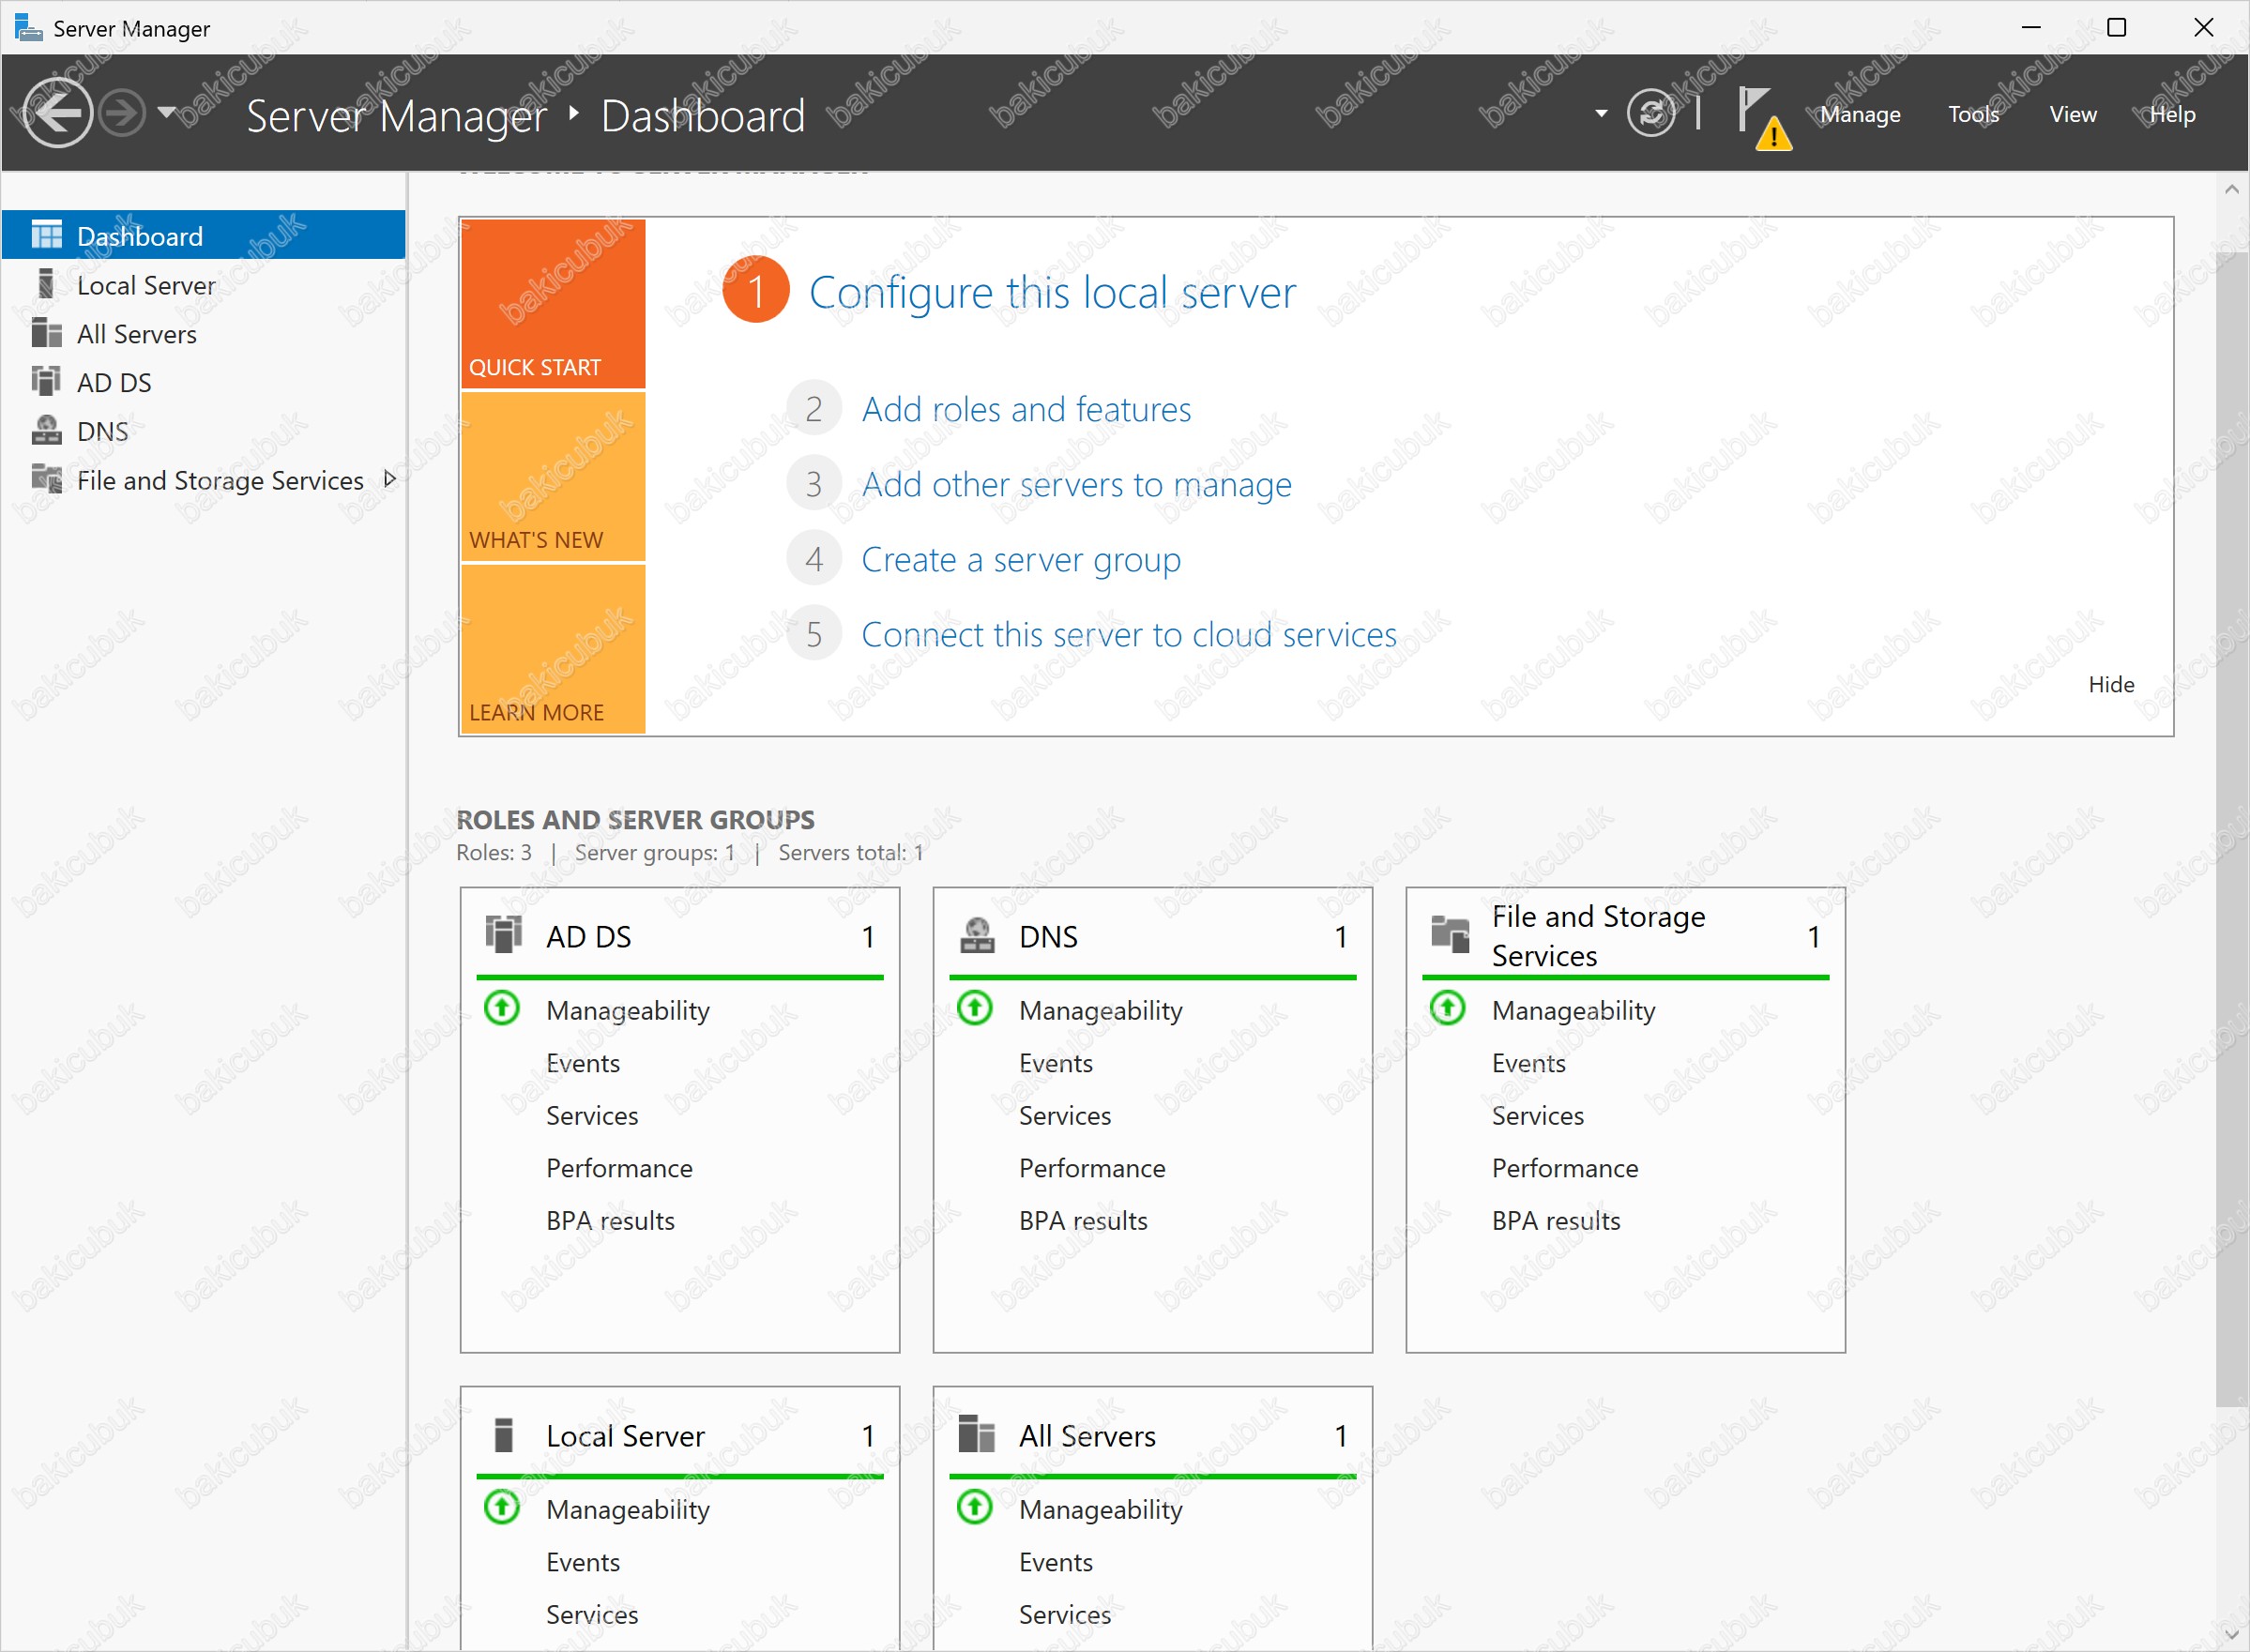Open the All Servers tile title
Image resolution: width=2250 pixels, height=1652 pixels.
1087,1436
